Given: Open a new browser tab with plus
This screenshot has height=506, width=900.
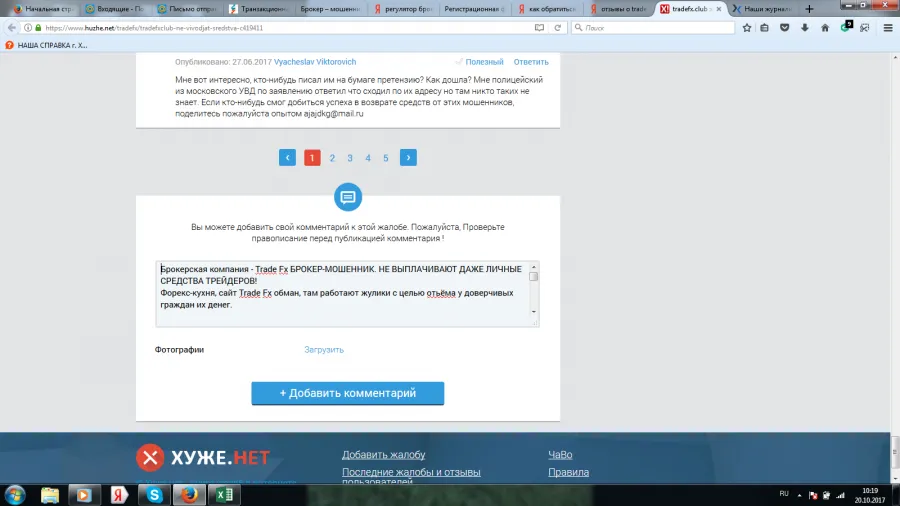Looking at the screenshot, I should click(809, 9).
